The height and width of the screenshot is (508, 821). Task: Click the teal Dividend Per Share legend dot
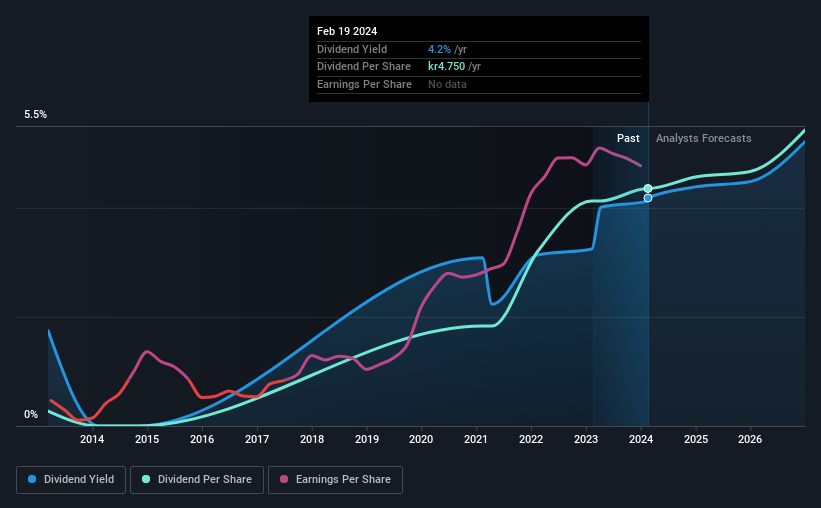[146, 479]
